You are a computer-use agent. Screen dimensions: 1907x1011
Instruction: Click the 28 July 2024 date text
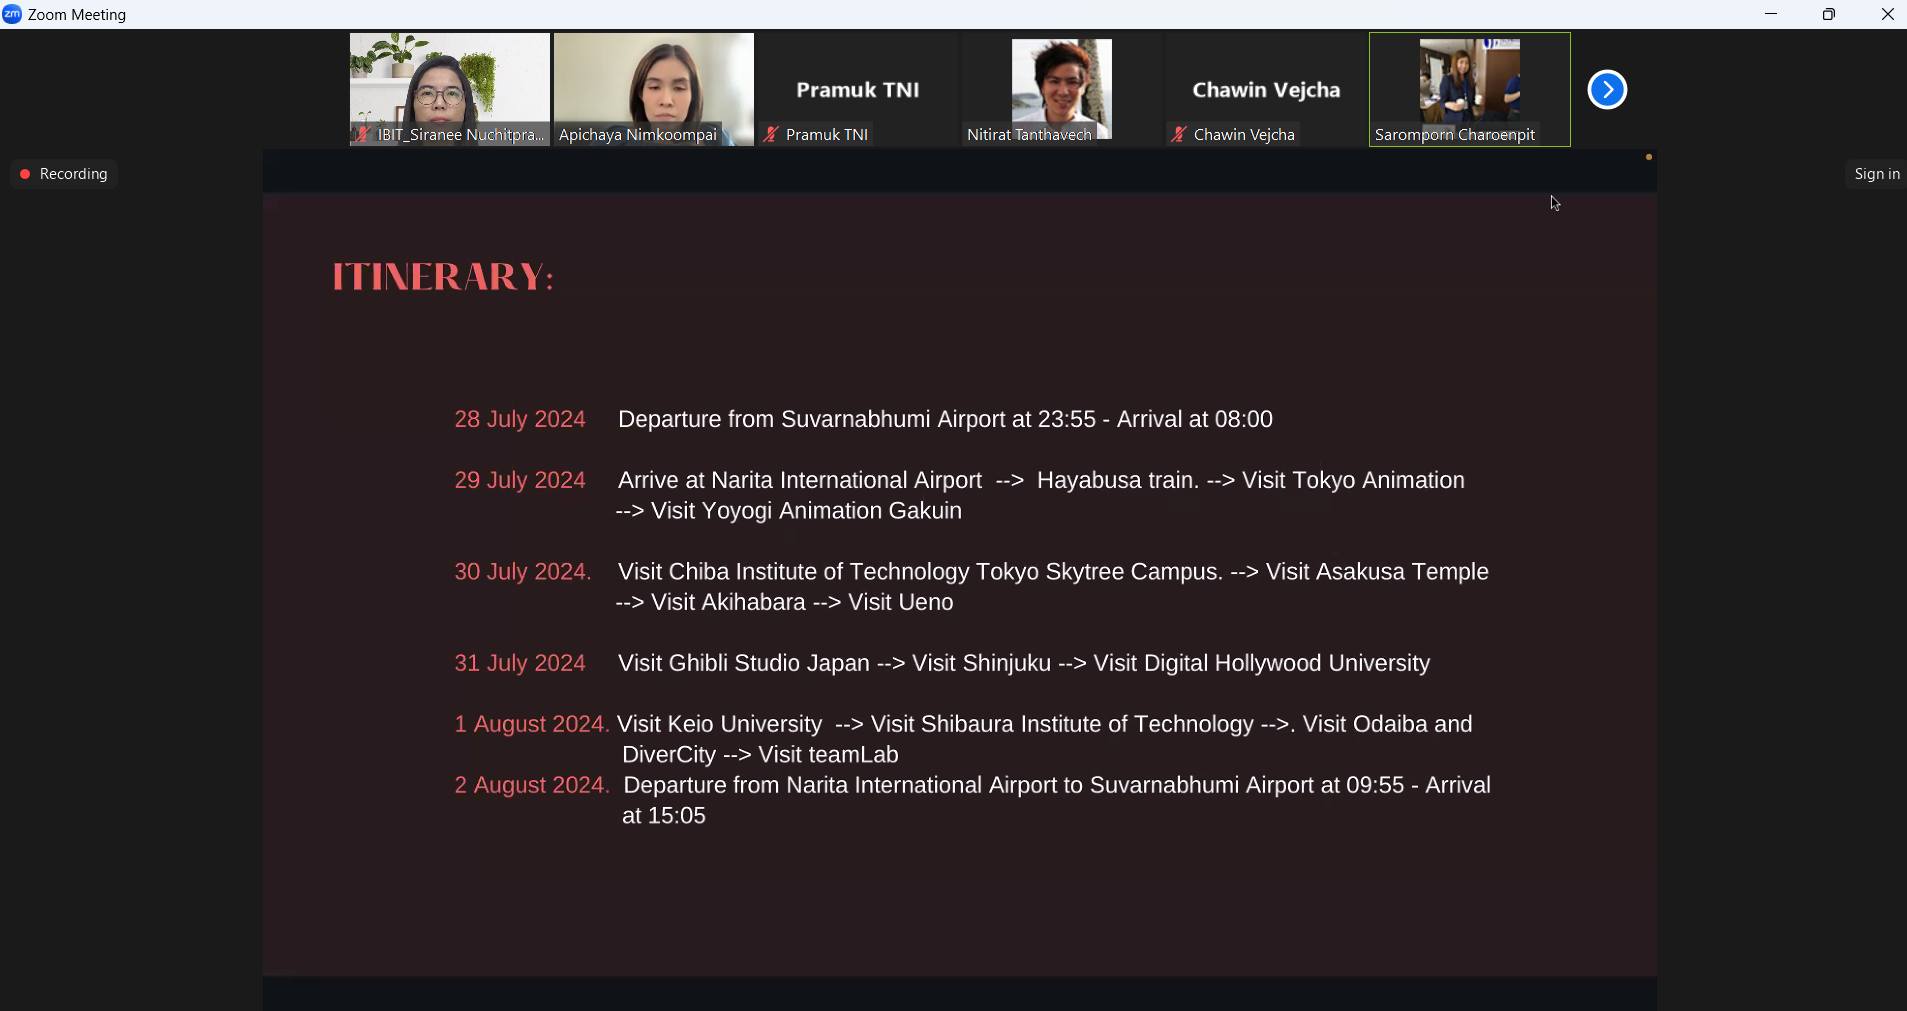pyautogui.click(x=520, y=420)
